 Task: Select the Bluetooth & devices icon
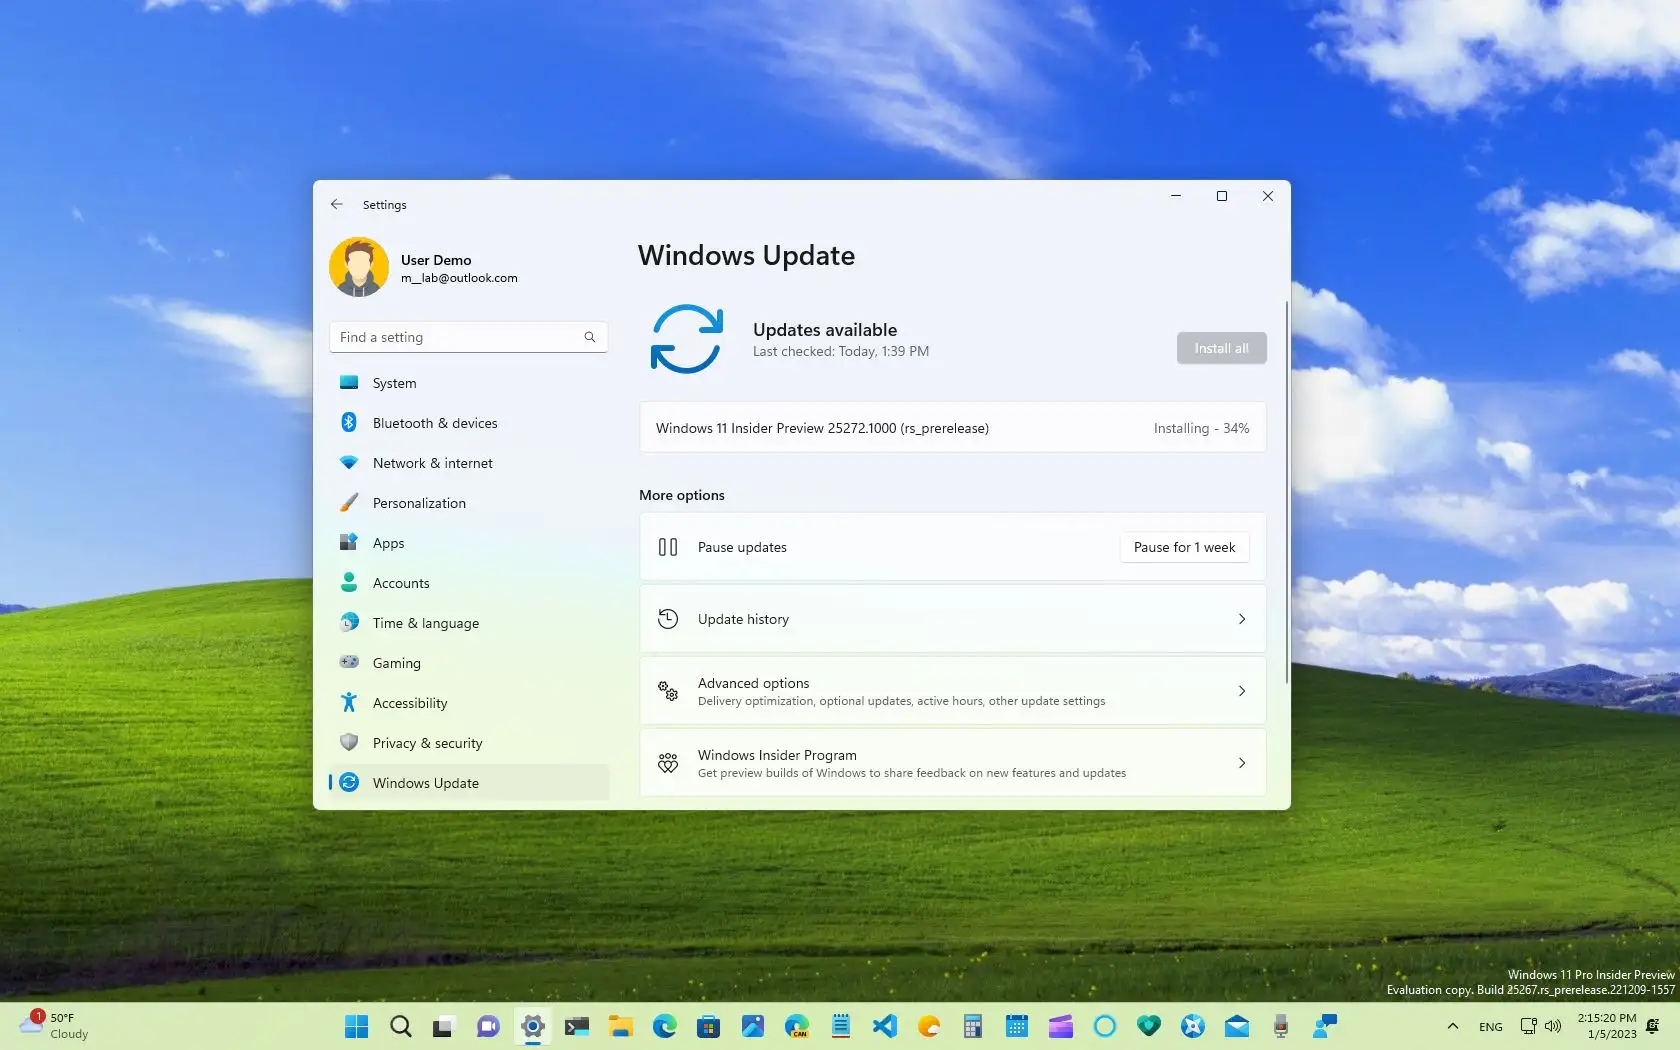tap(348, 422)
